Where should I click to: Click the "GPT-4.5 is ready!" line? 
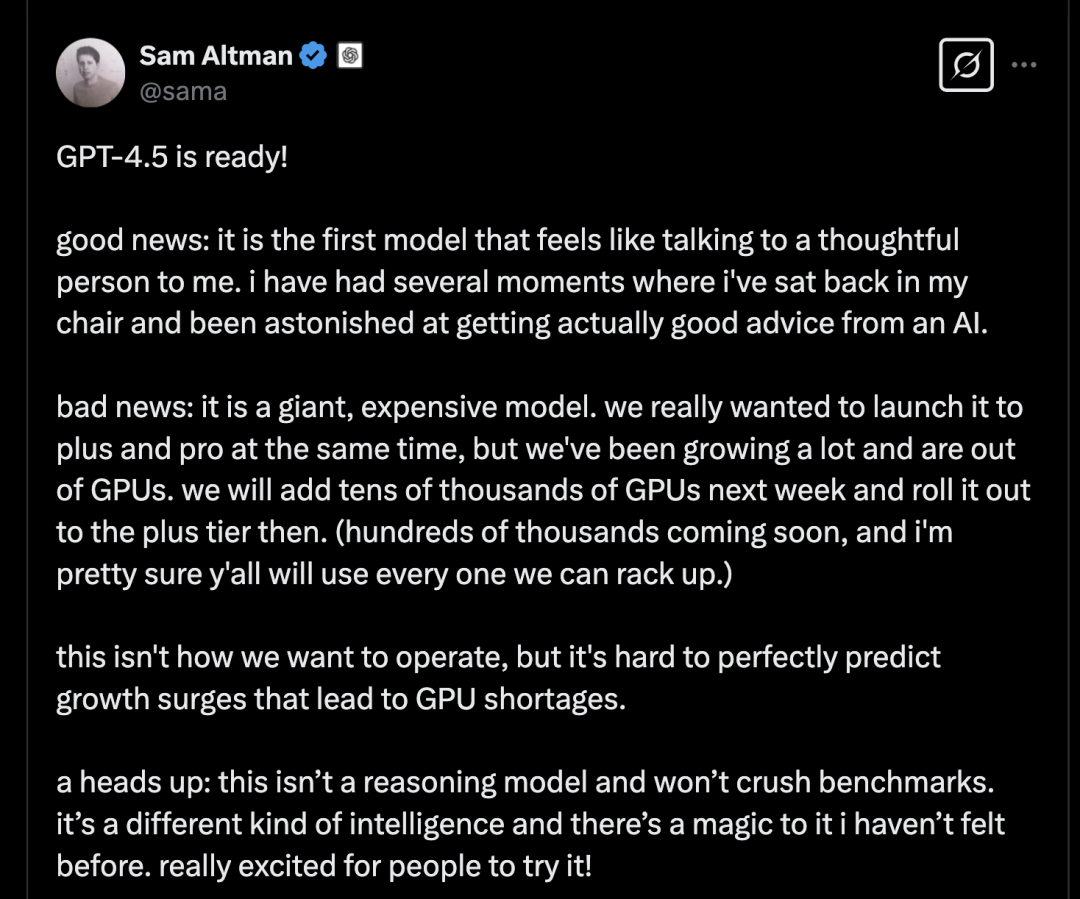[171, 157]
